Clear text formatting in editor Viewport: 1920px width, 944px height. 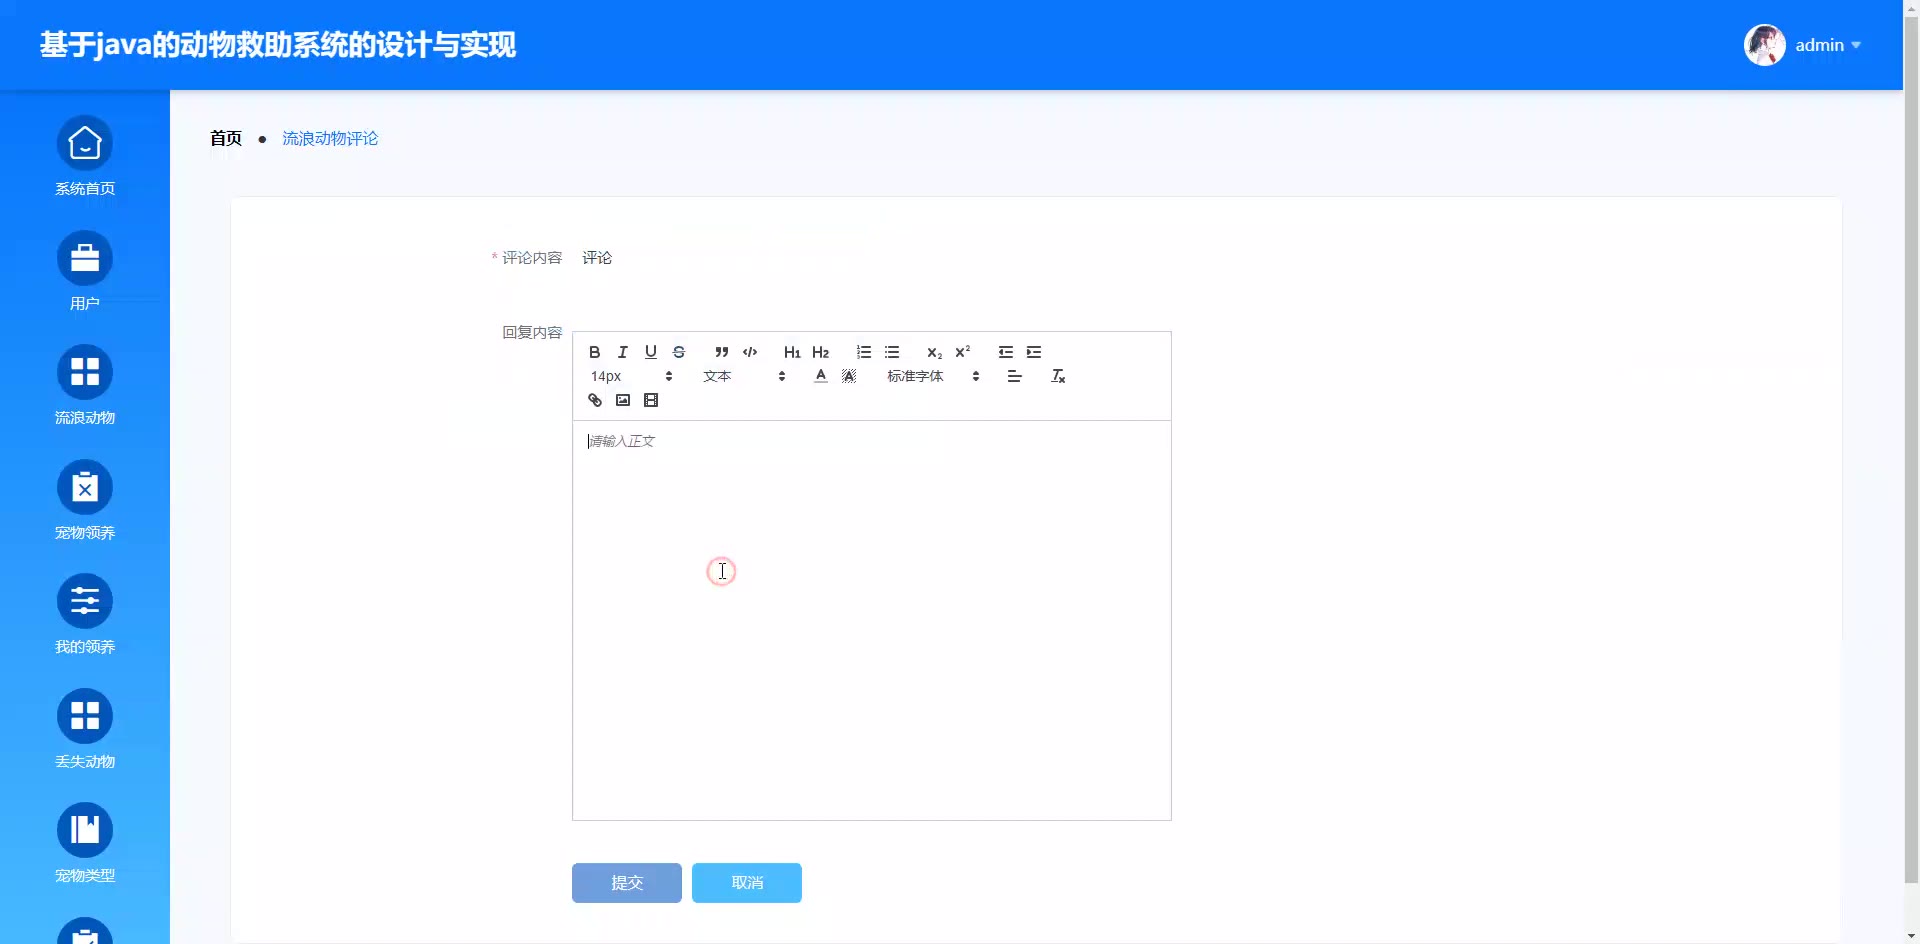tap(1057, 376)
